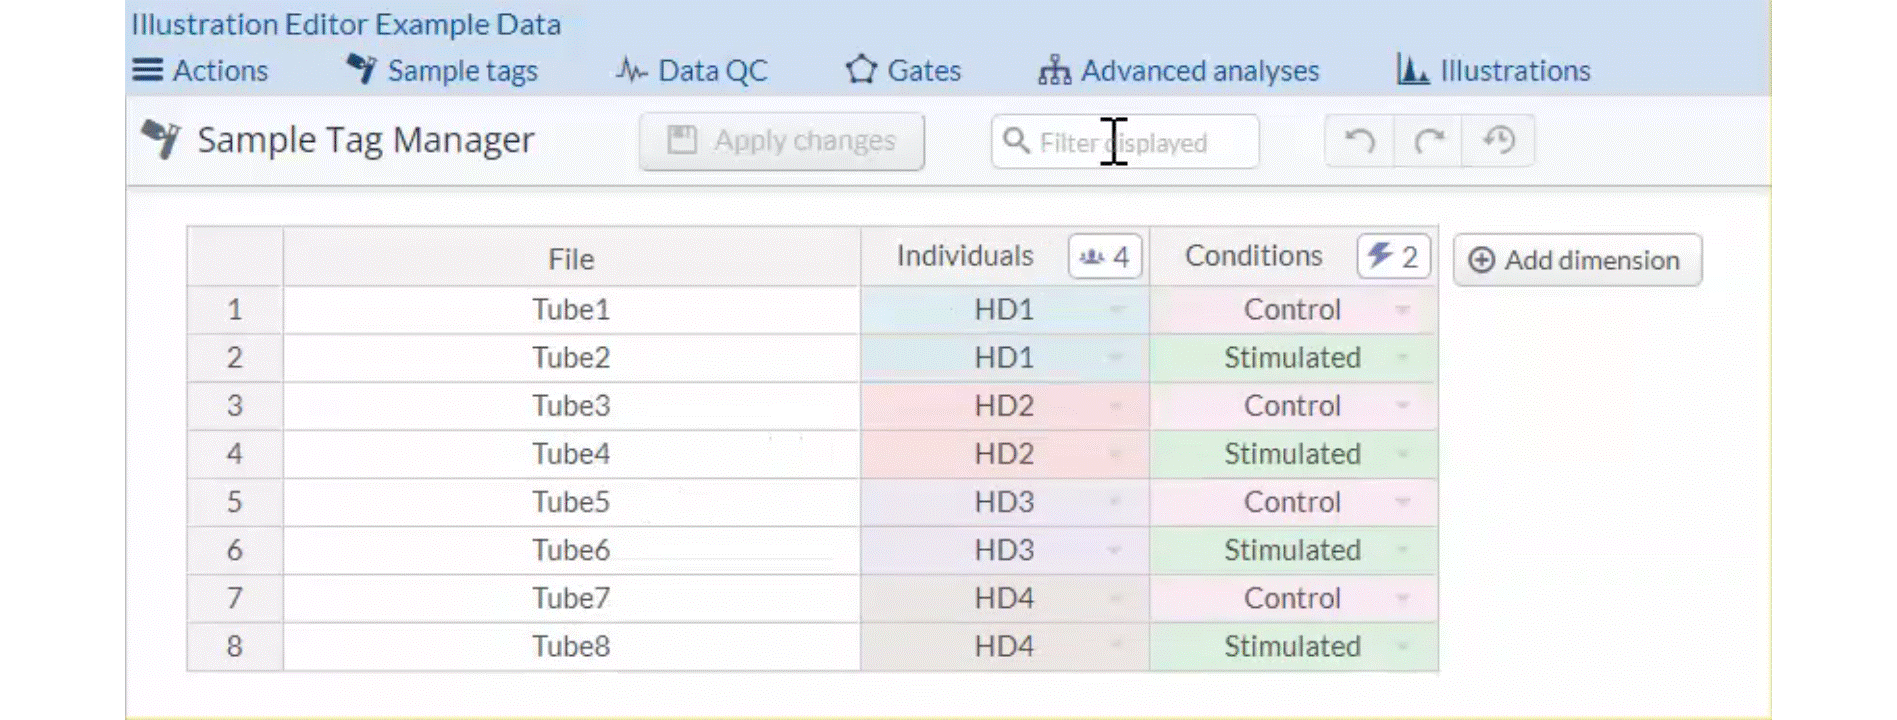
Task: Expand the HD1 dropdown for Tube1
Action: tap(1116, 310)
